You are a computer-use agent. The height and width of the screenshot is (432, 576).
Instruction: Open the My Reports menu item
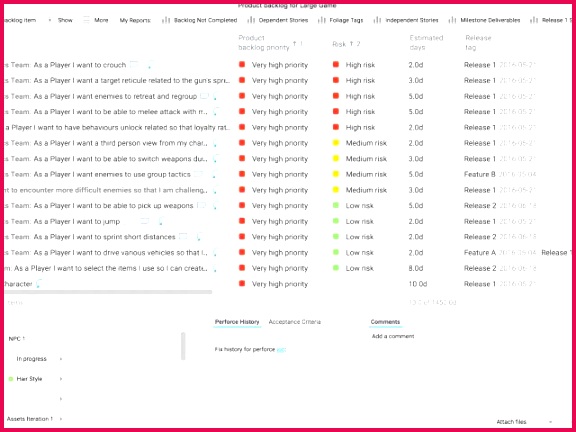[x=135, y=20]
